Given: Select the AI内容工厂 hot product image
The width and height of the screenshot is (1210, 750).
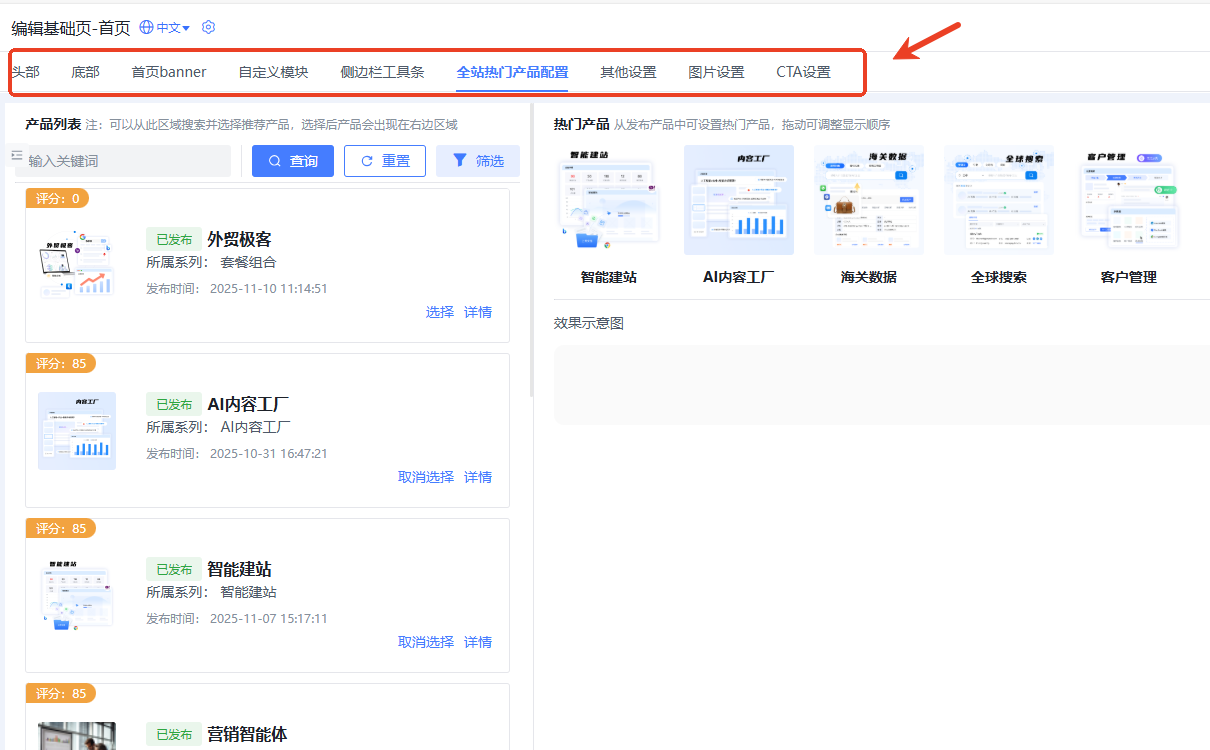Looking at the screenshot, I should tap(738, 200).
